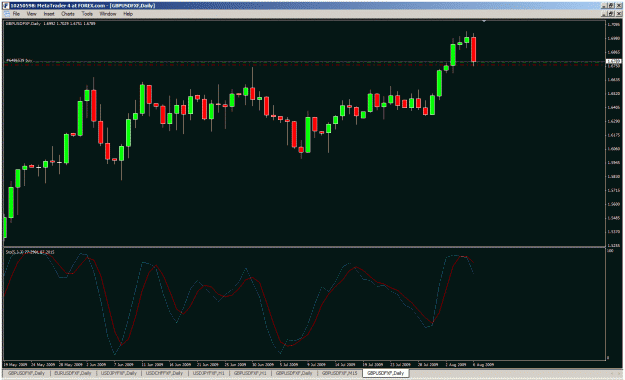
Task: Select the #6496529 buy order line label
Action: pyautogui.click(x=19, y=60)
